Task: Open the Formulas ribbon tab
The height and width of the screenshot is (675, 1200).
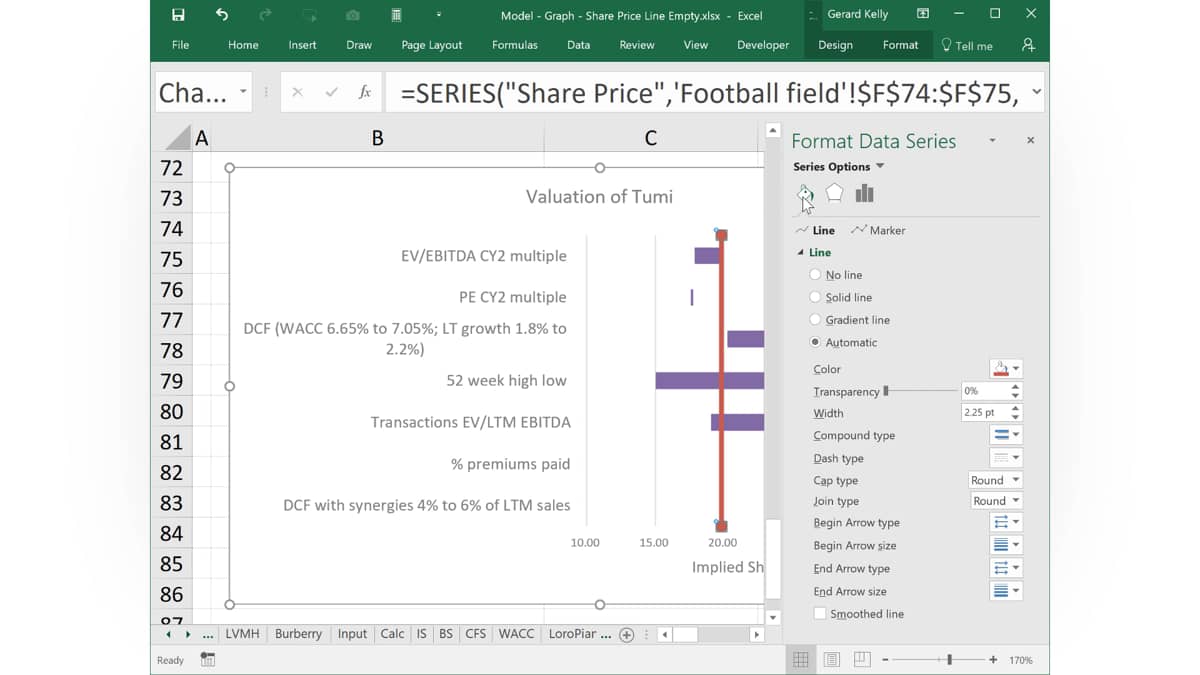Action: pyautogui.click(x=515, y=45)
